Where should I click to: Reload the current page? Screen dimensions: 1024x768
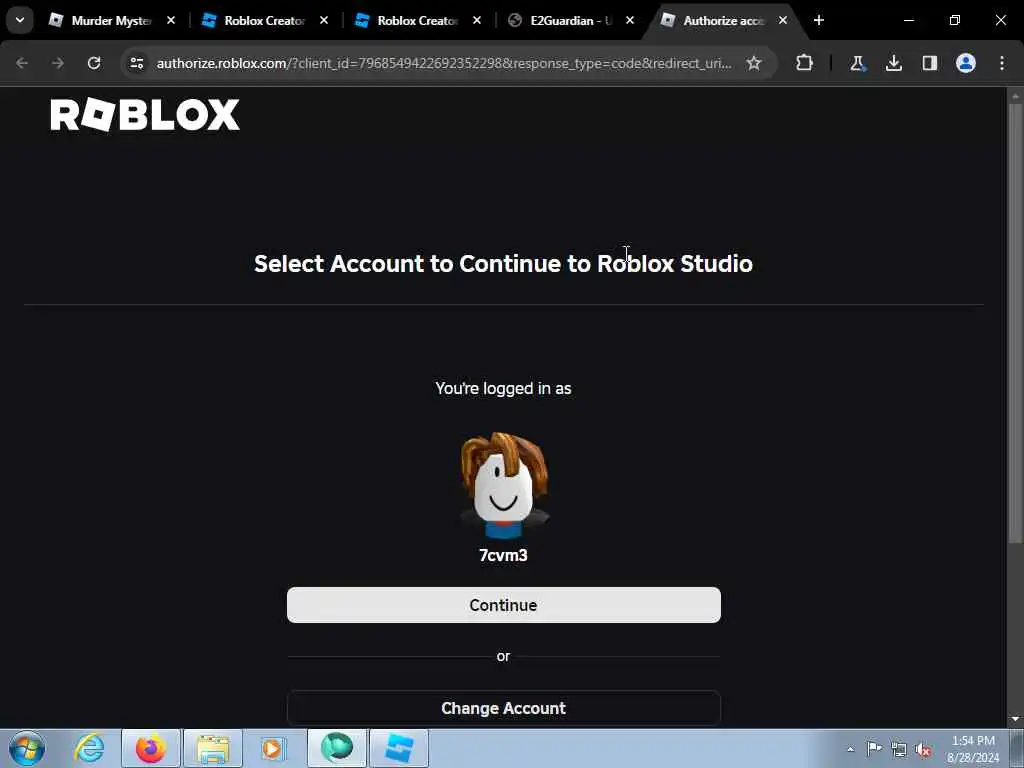tap(94, 63)
